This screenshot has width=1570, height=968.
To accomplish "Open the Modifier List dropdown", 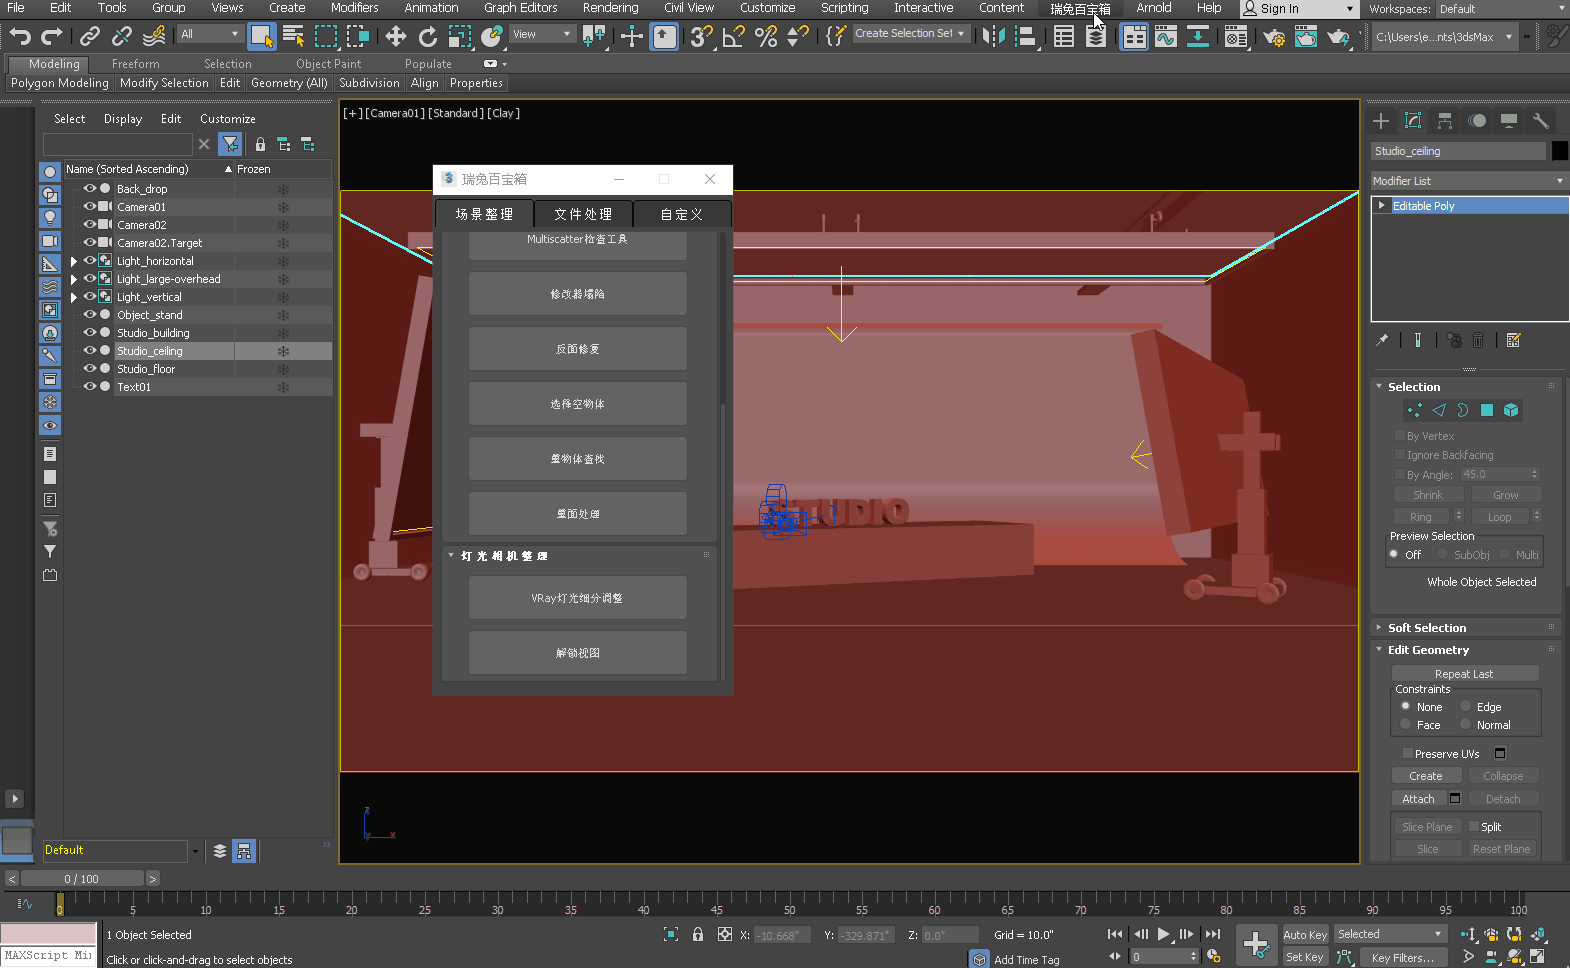I will coord(1467,181).
